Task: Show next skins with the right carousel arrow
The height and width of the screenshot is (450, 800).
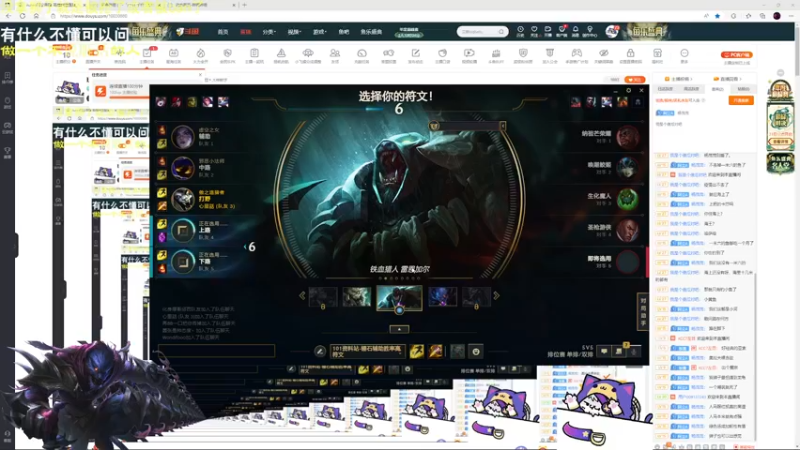Action: (496, 295)
